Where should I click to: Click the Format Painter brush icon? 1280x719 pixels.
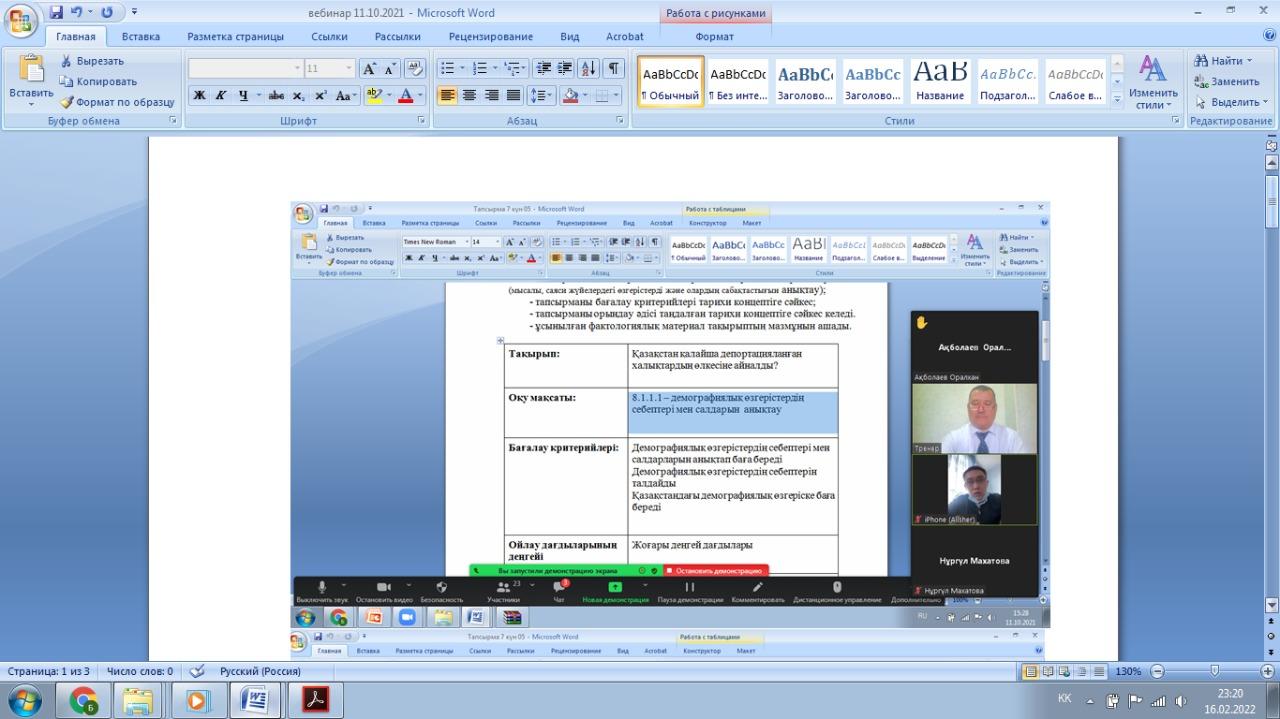67,102
